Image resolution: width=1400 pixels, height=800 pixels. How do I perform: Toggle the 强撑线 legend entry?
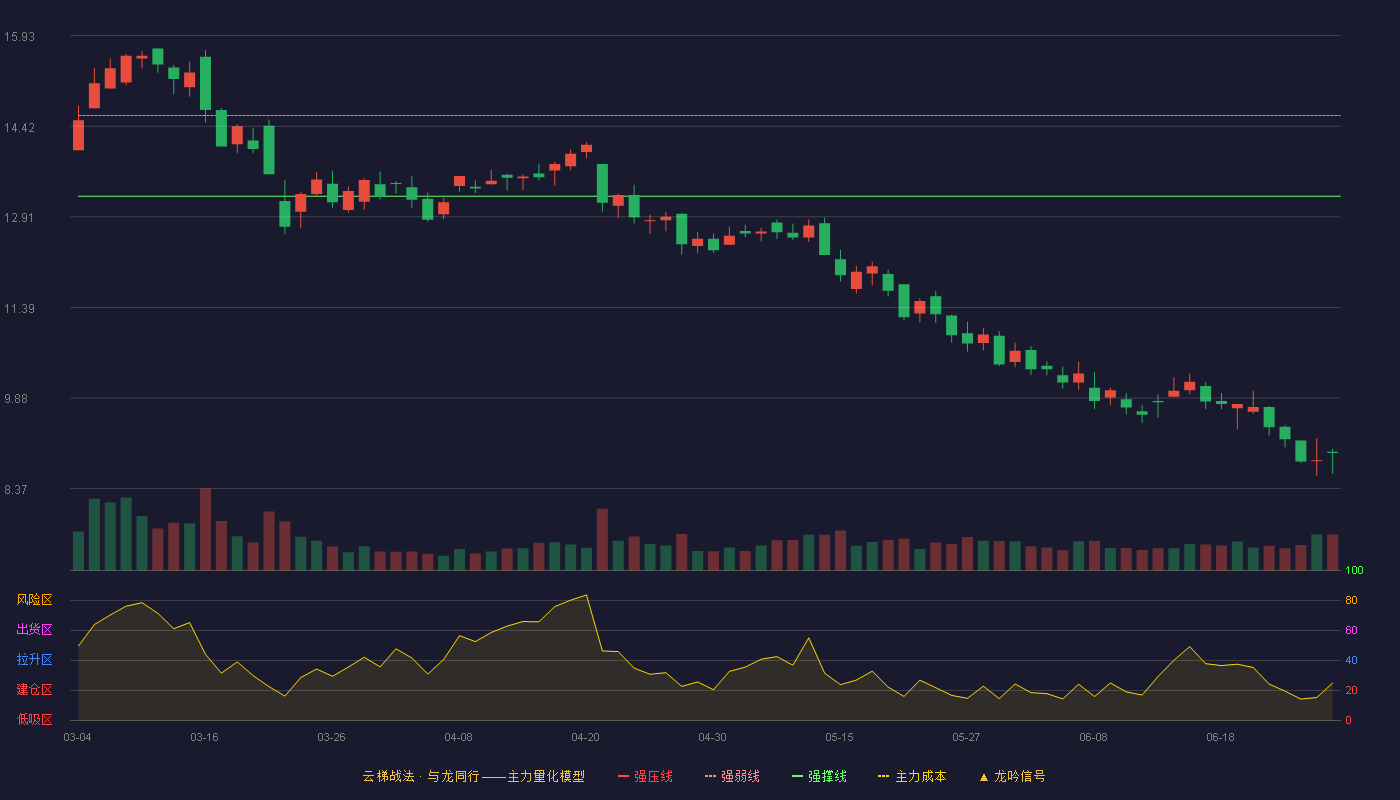click(819, 776)
